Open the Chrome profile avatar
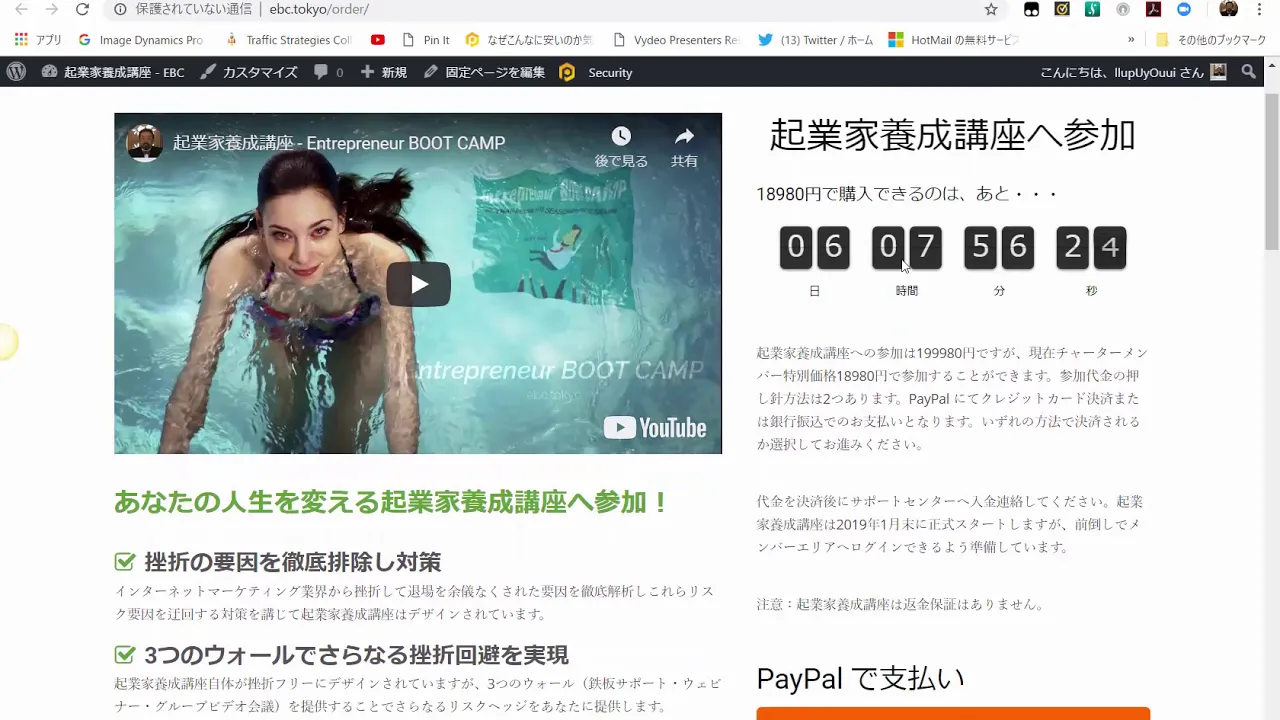1280x720 pixels. point(1229,10)
